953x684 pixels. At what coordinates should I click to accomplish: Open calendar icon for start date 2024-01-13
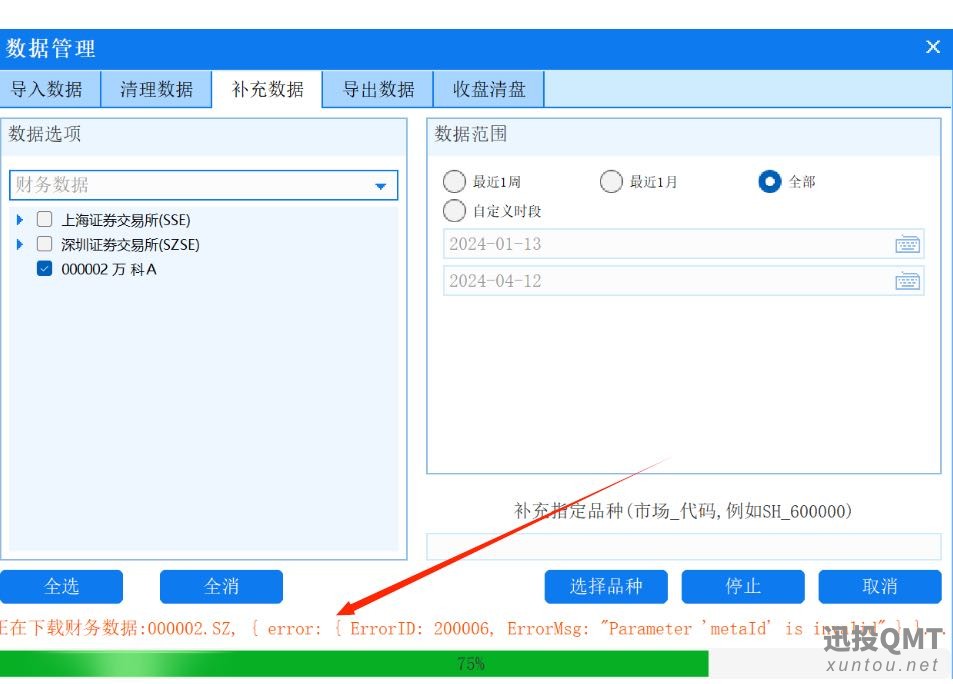point(907,244)
